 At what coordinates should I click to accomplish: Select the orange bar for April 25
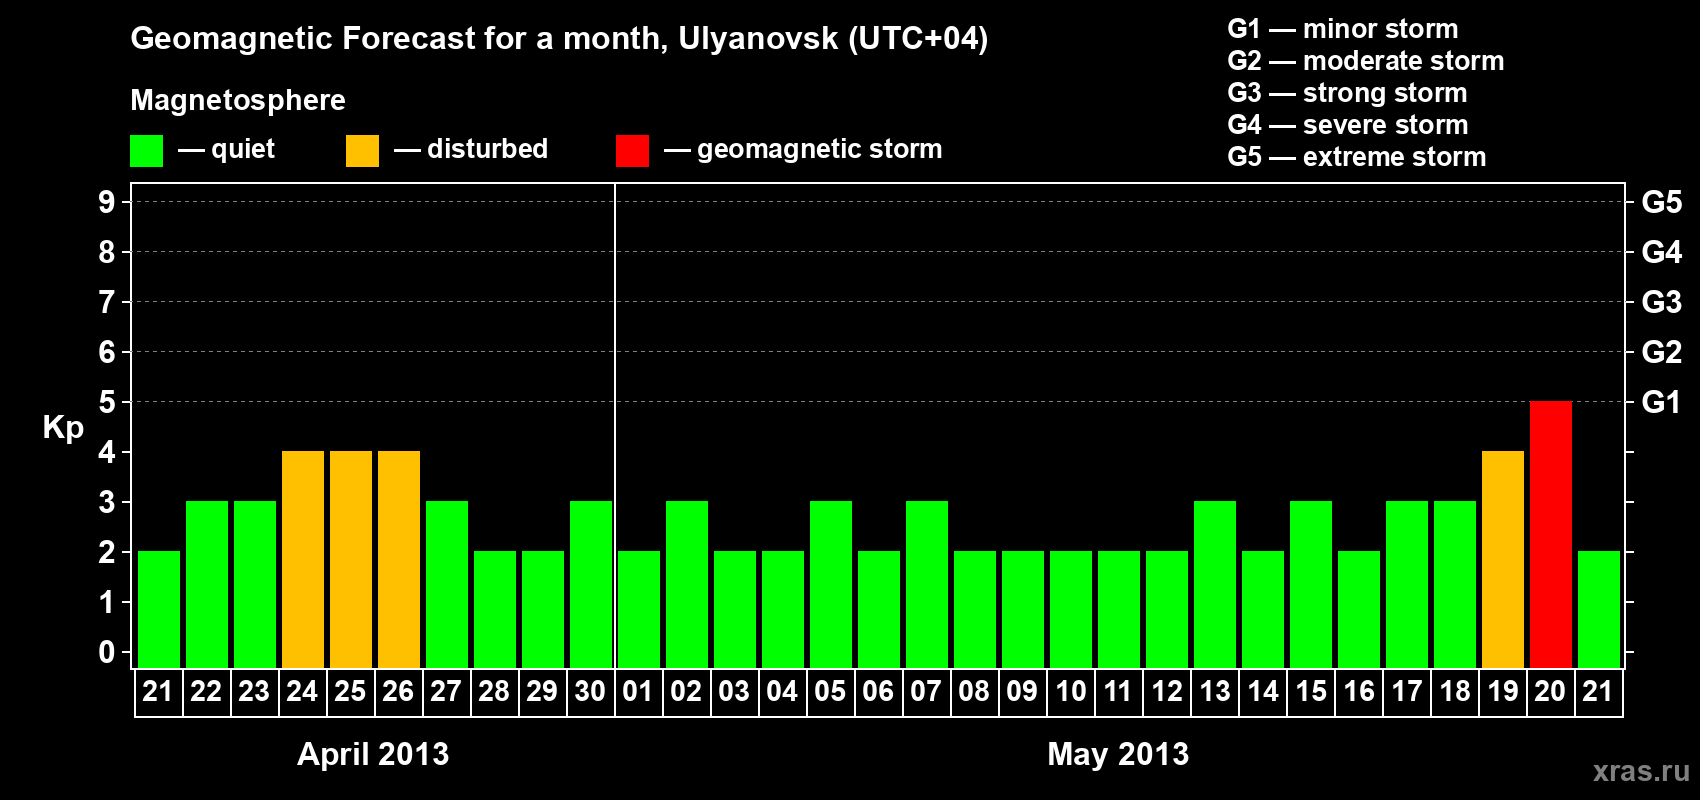(x=351, y=560)
